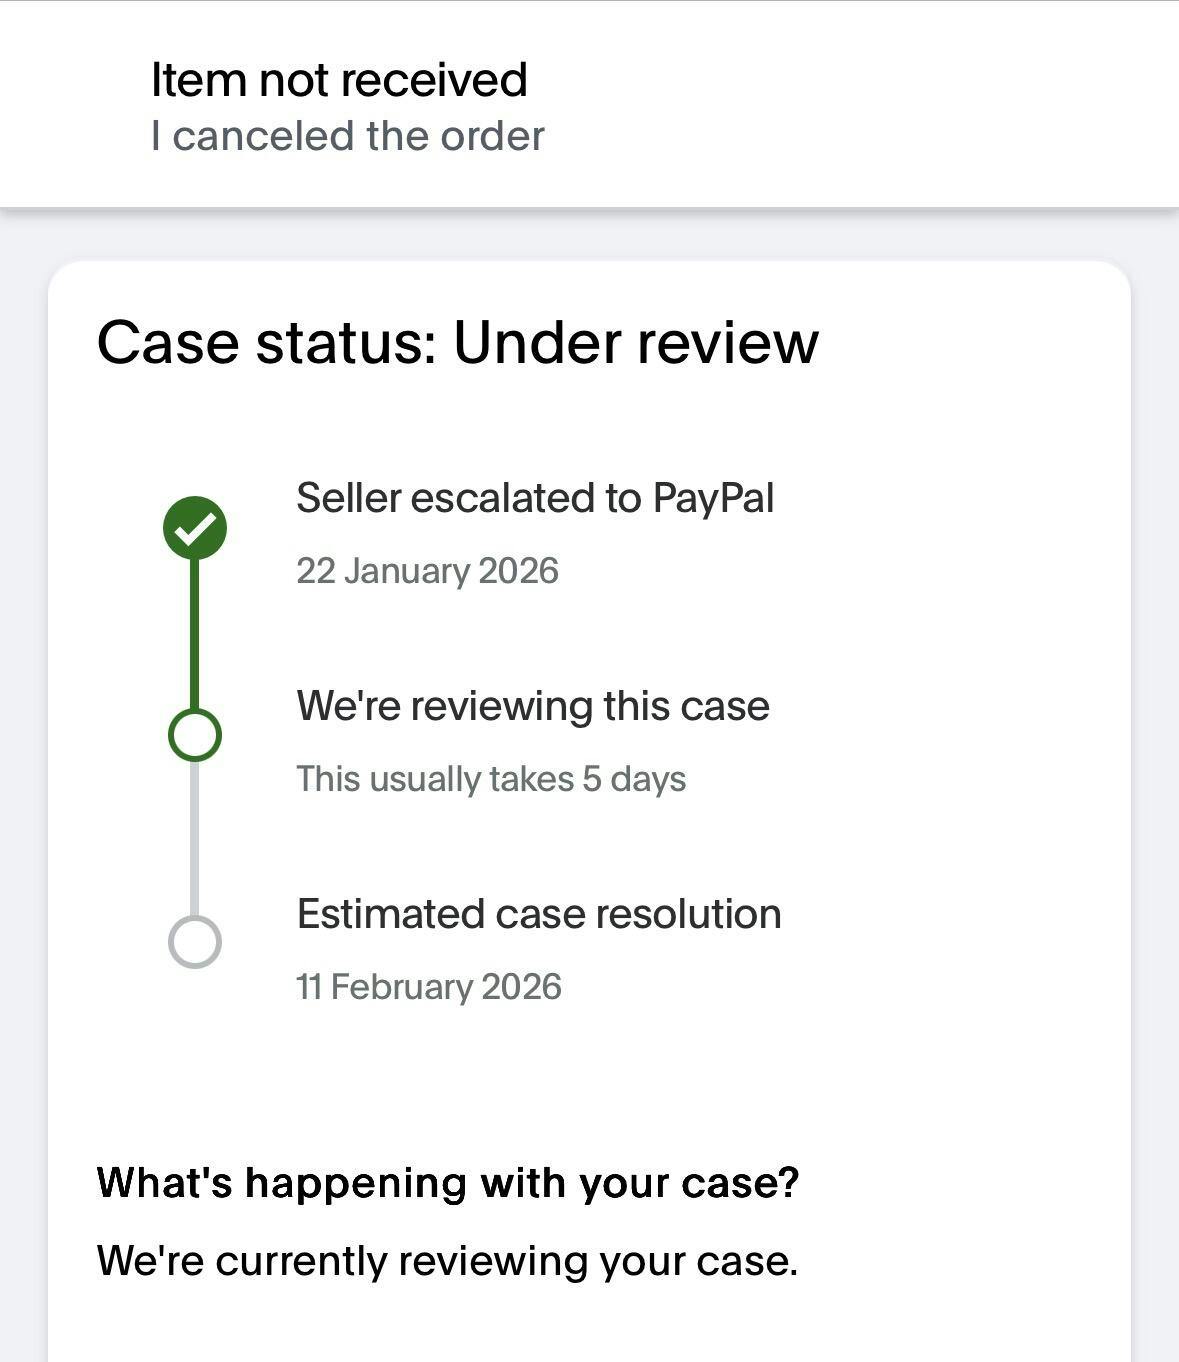Click the '22 January 2026' date
Image resolution: width=1179 pixels, height=1362 pixels.
[427, 571]
